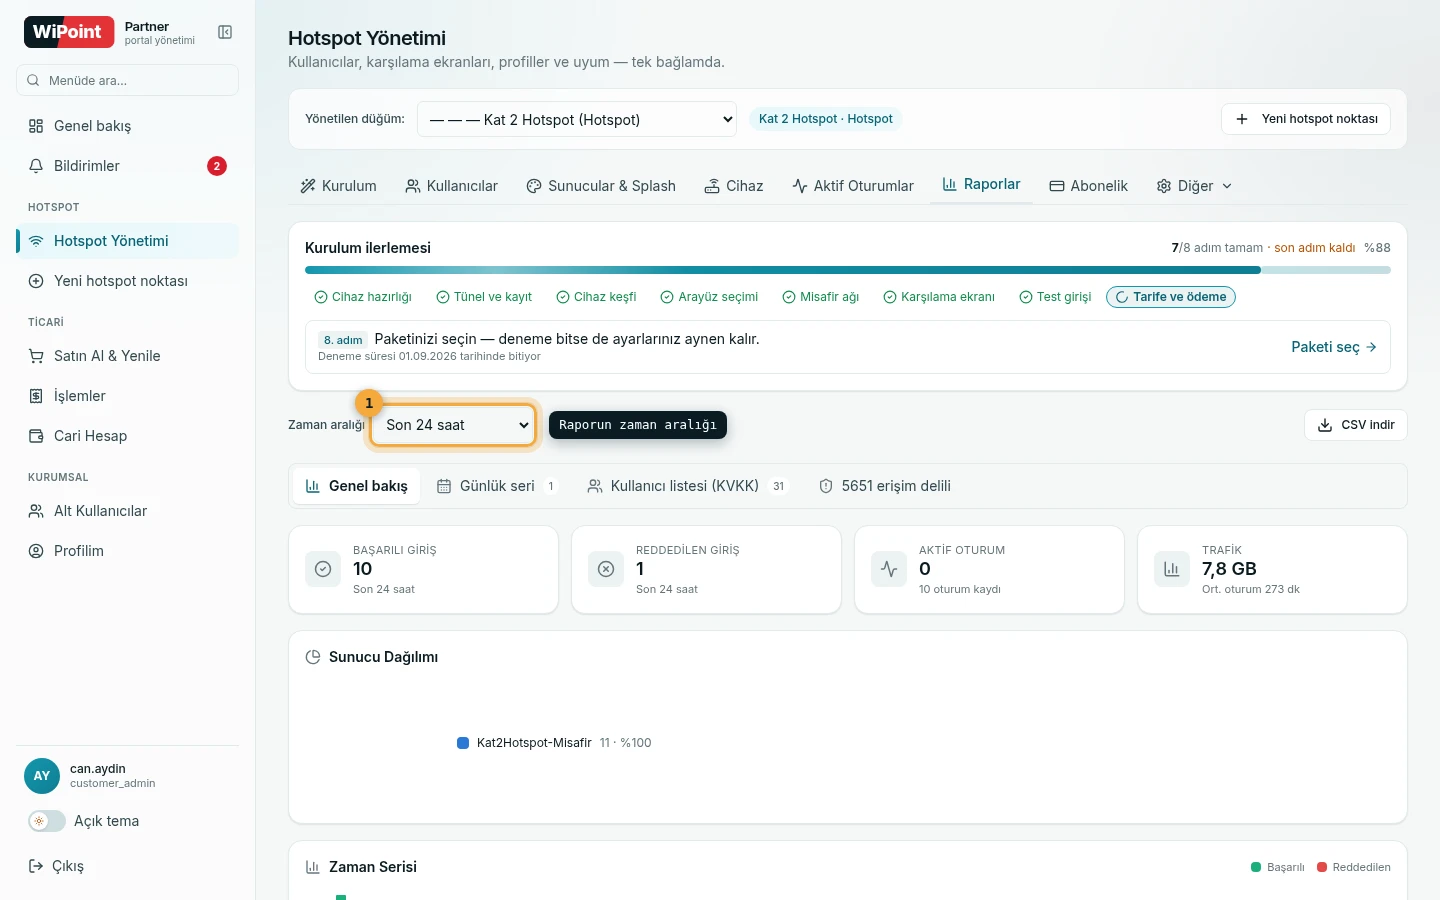This screenshot has width=1440, height=900.
Task: Open Yeni hotspot noktası in the sidebar
Action: pyautogui.click(x=127, y=281)
